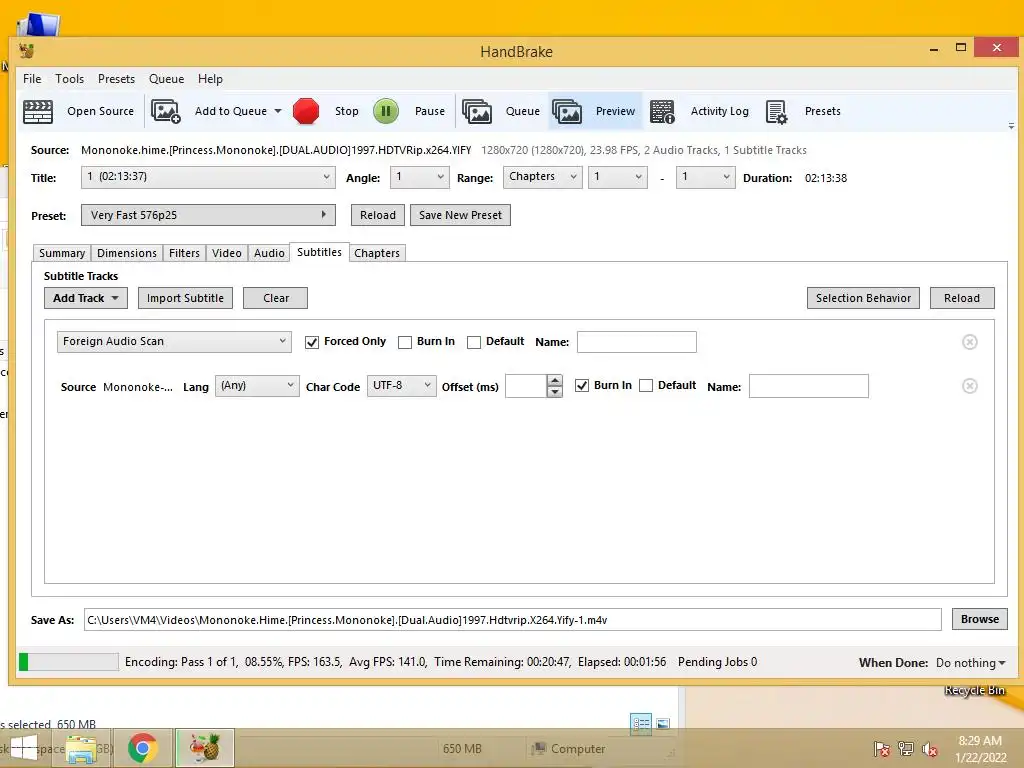Open the Queue toolbar icon

(477, 112)
